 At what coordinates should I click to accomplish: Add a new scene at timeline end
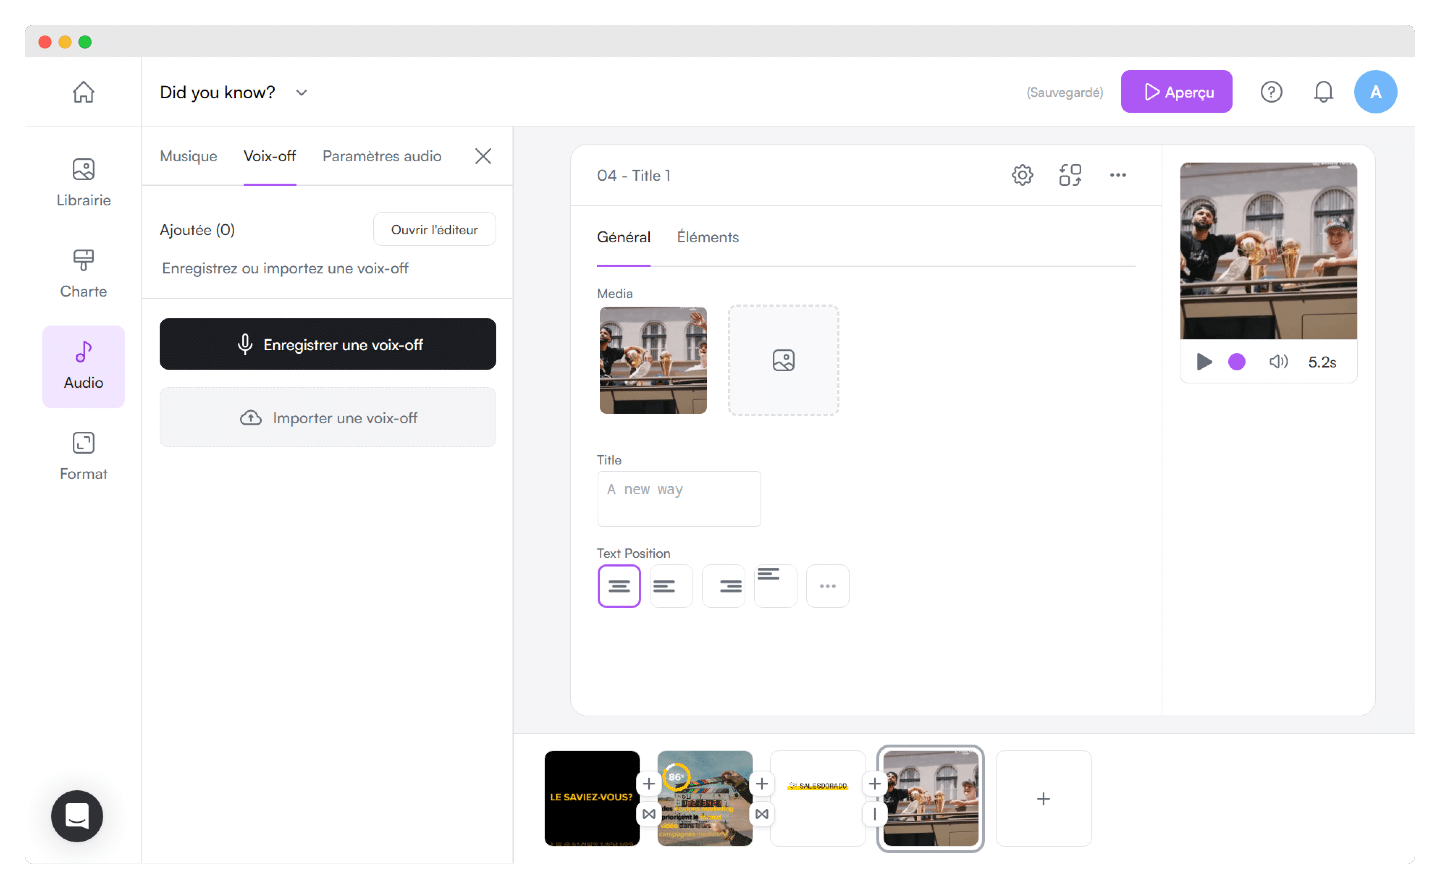(1043, 798)
